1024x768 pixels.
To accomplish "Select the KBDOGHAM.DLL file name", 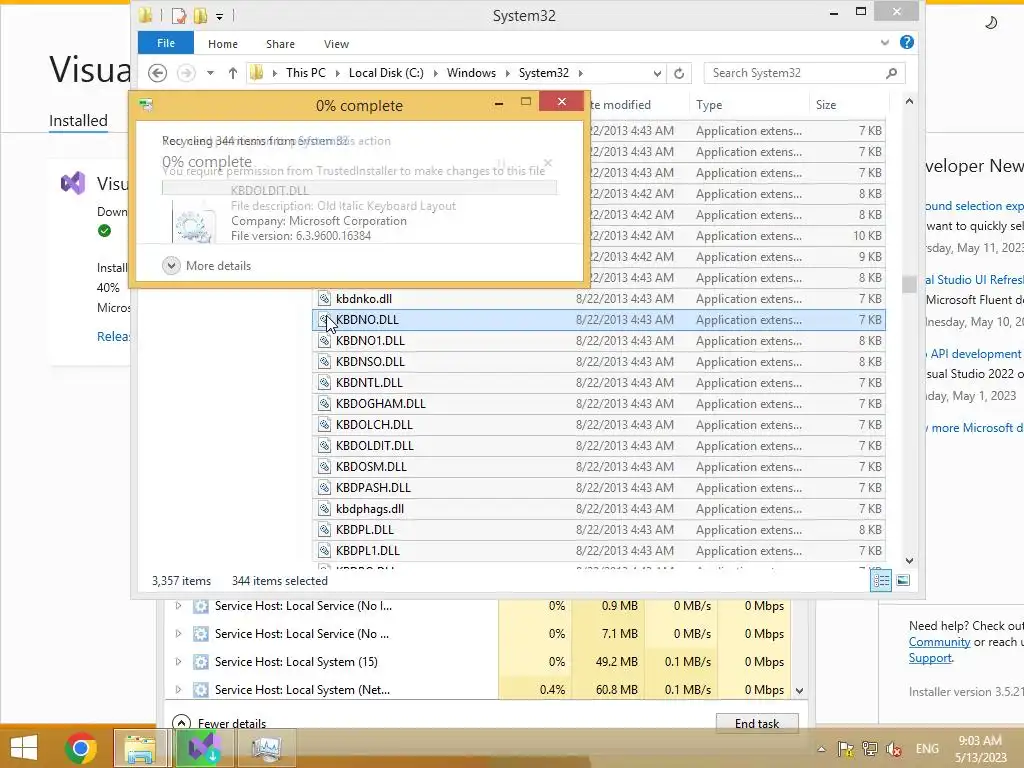I will pos(381,404).
